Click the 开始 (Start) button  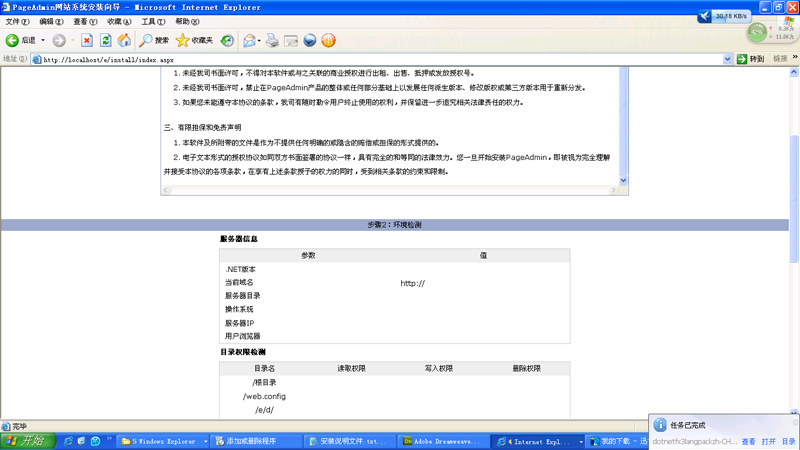click(25, 441)
